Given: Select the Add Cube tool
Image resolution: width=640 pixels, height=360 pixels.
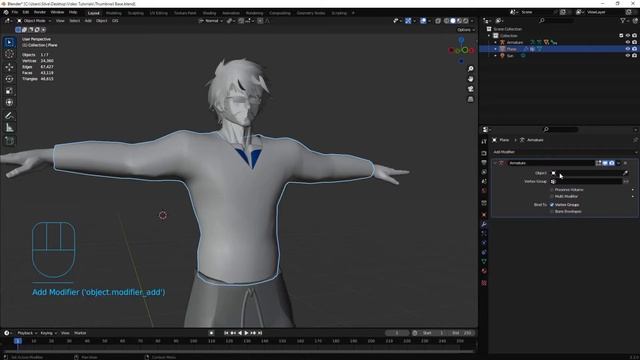Looking at the screenshot, I should click(9, 141).
